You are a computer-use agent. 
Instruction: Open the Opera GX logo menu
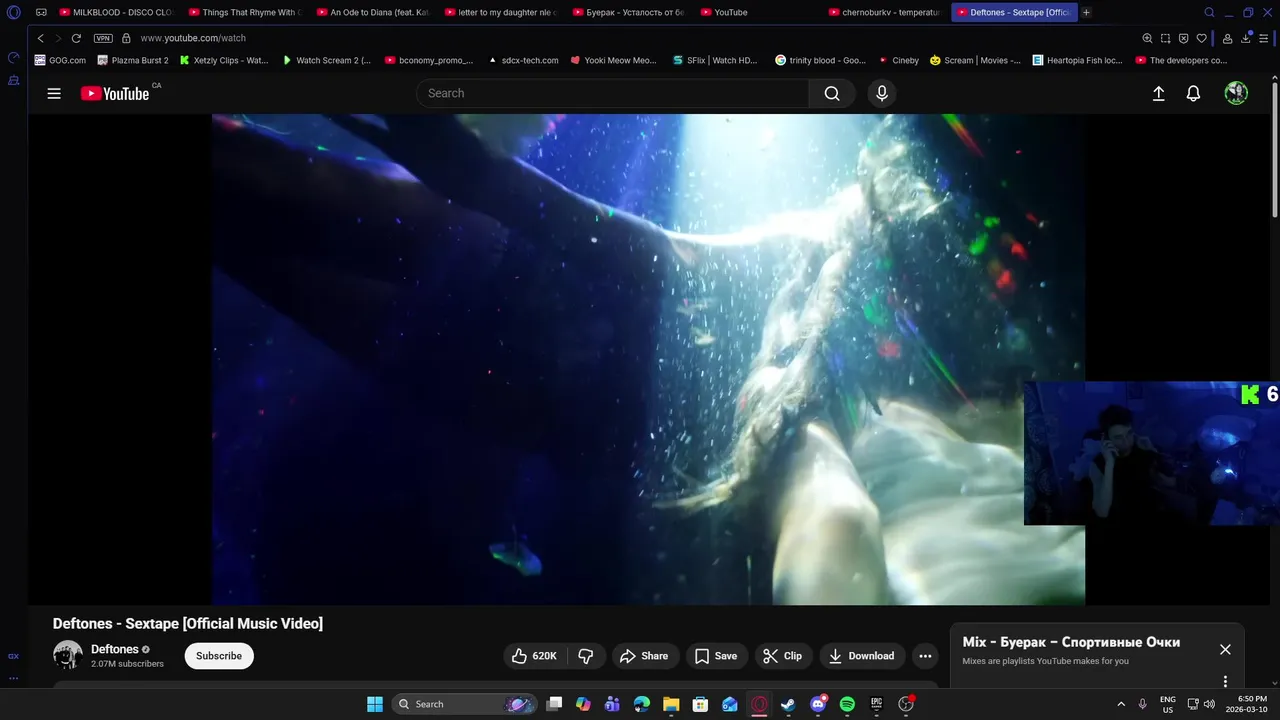(x=14, y=12)
